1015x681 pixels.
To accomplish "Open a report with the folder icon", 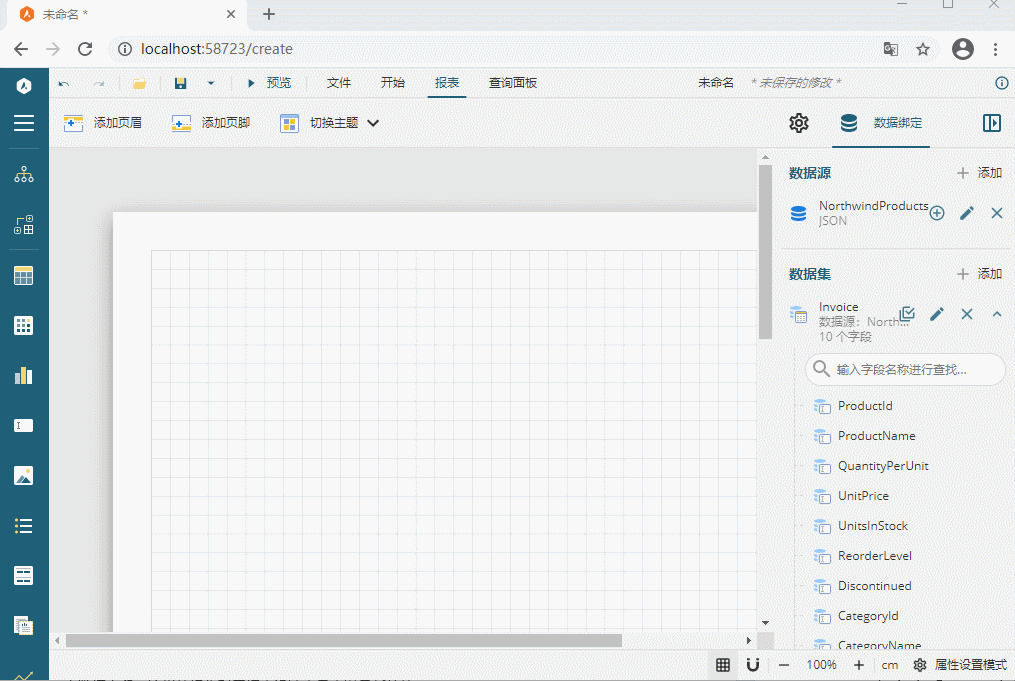I will click(139, 83).
